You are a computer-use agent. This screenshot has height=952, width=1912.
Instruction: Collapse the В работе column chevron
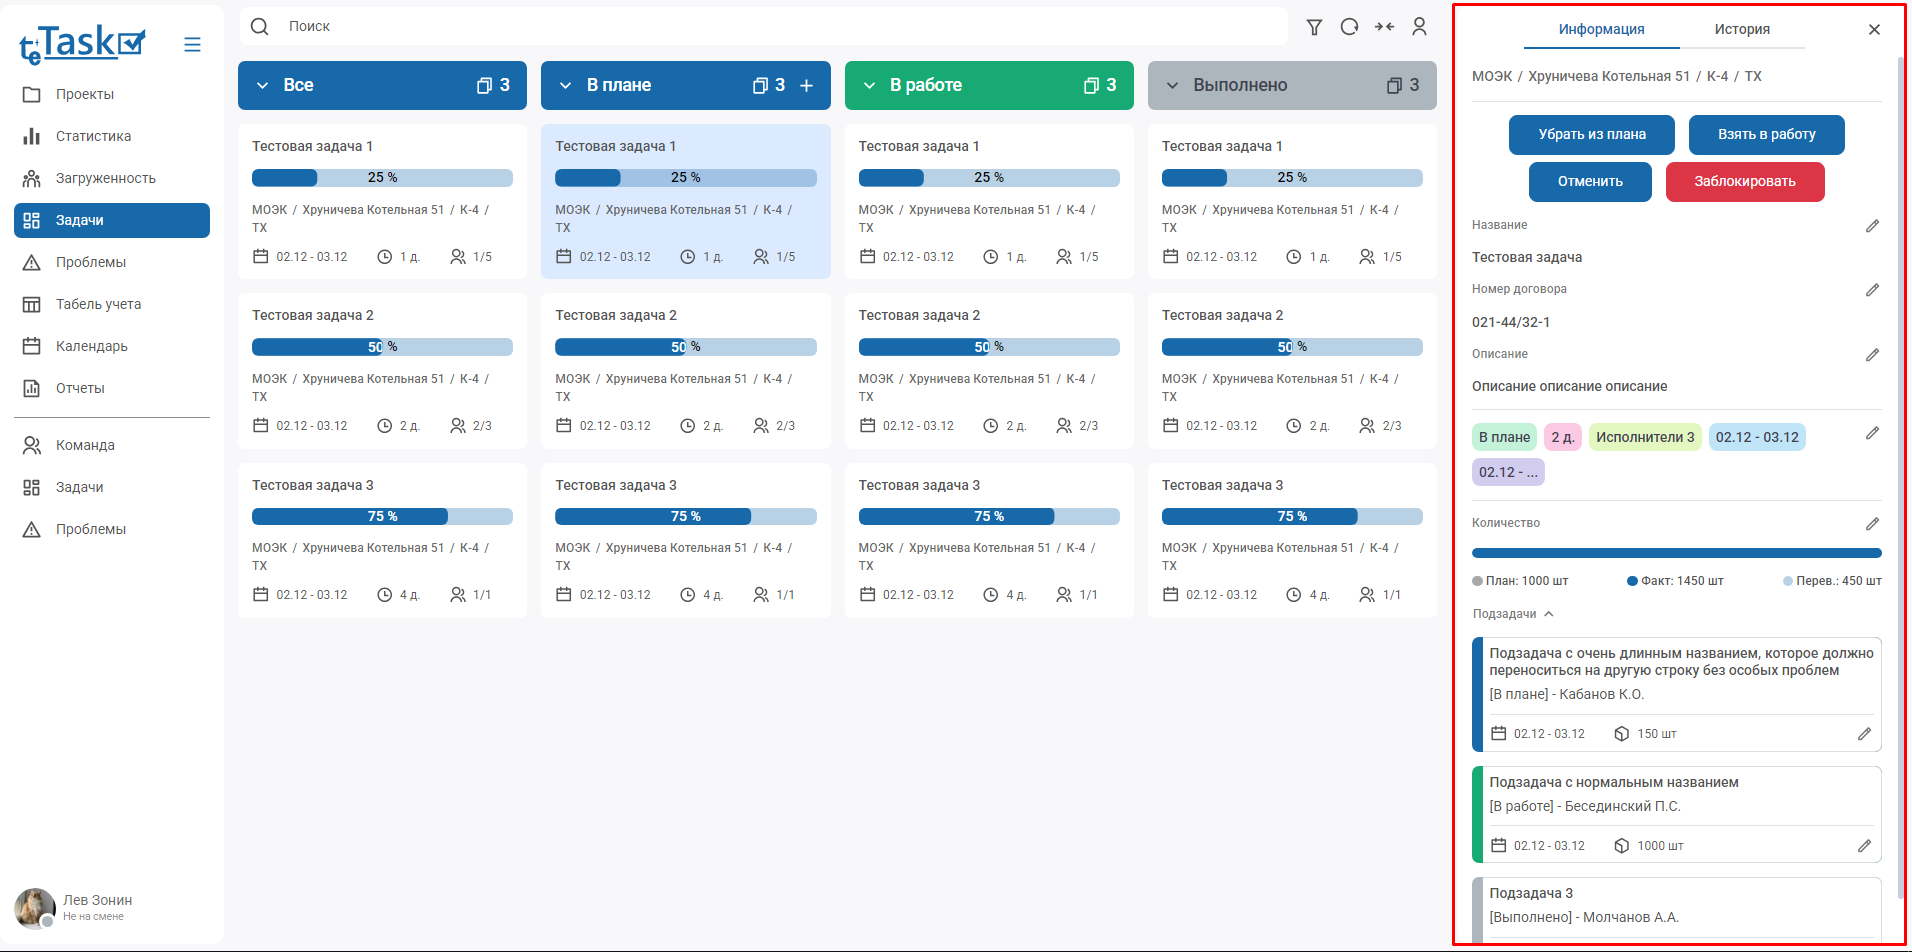869,86
